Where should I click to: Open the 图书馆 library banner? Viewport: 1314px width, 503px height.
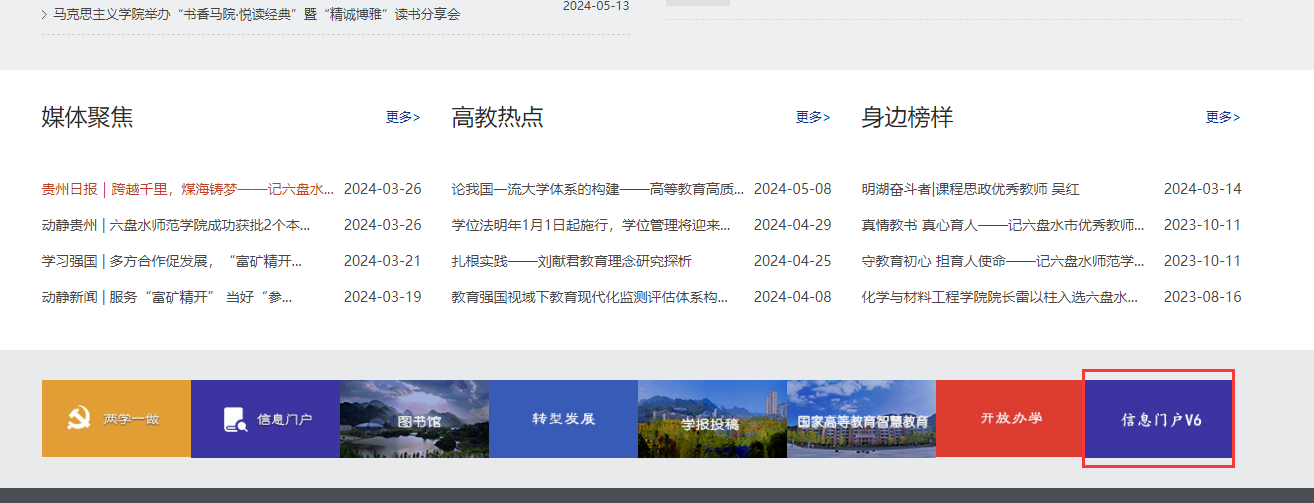[414, 419]
